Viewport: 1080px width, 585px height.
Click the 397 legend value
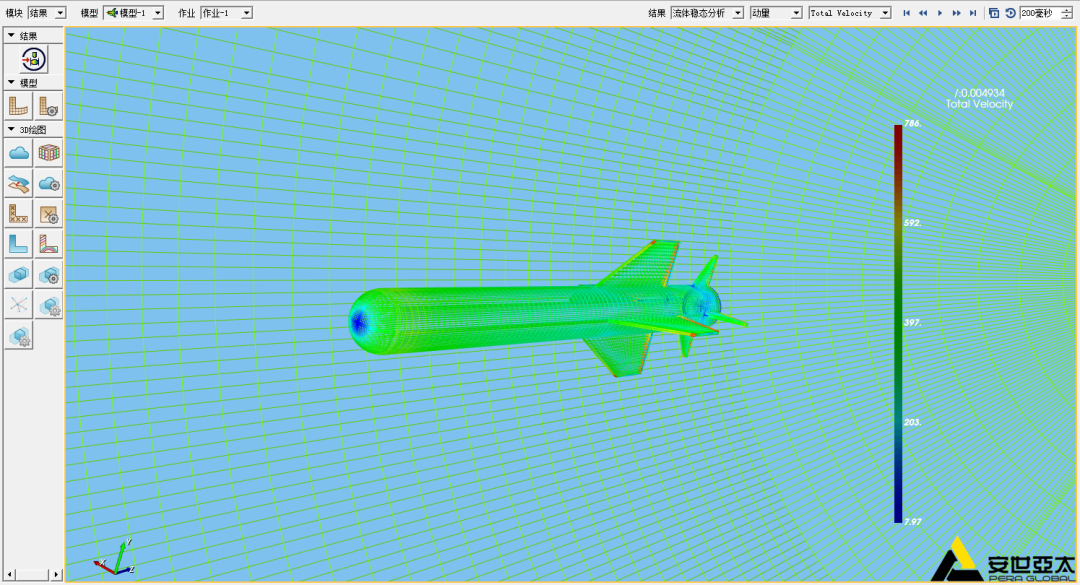click(913, 322)
